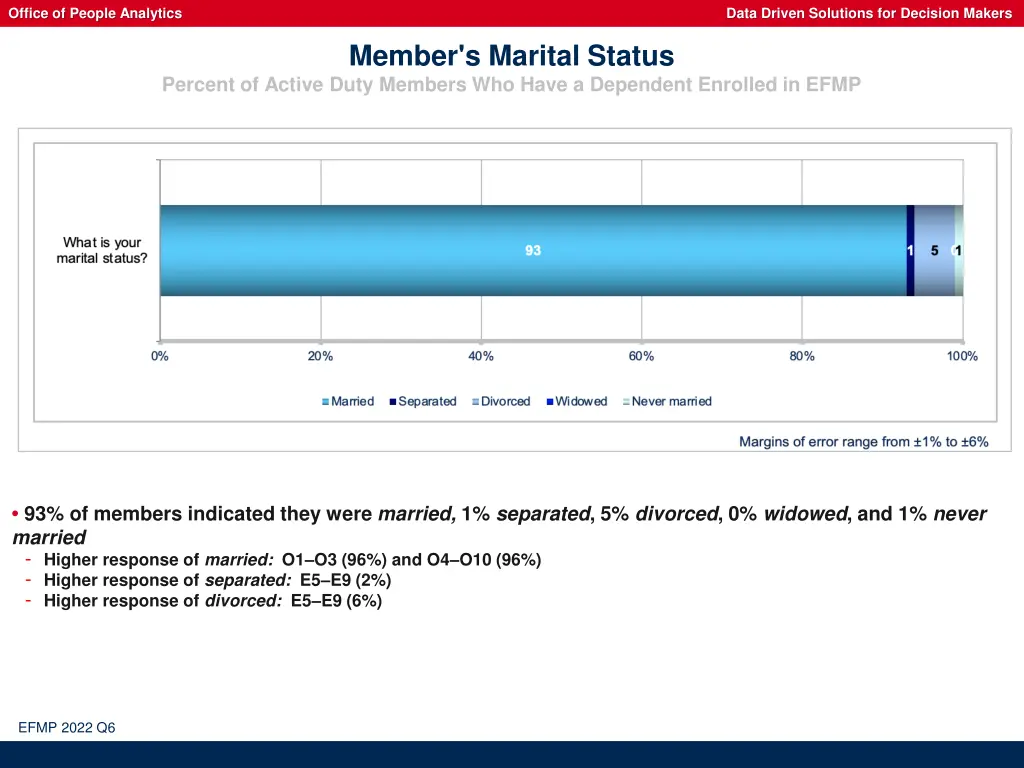1024x768 pixels.
Task: Click the 'EFMP 2022 Q6' footer text
Action: [x=67, y=728]
